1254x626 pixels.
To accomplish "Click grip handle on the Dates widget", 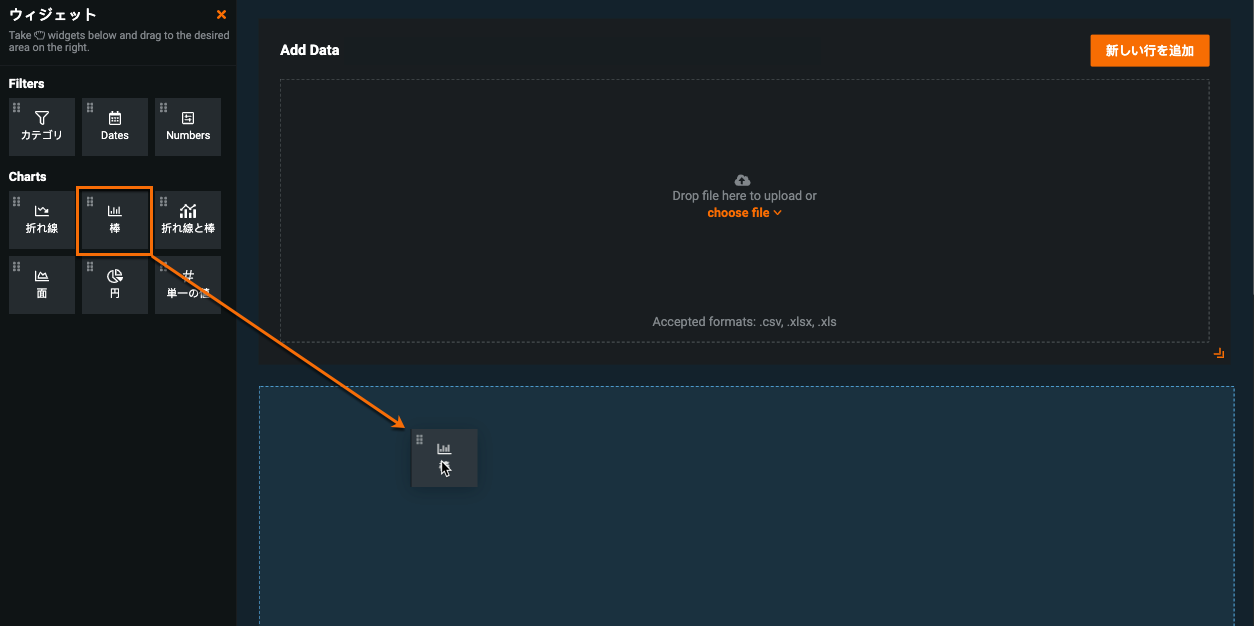I will coord(90,107).
